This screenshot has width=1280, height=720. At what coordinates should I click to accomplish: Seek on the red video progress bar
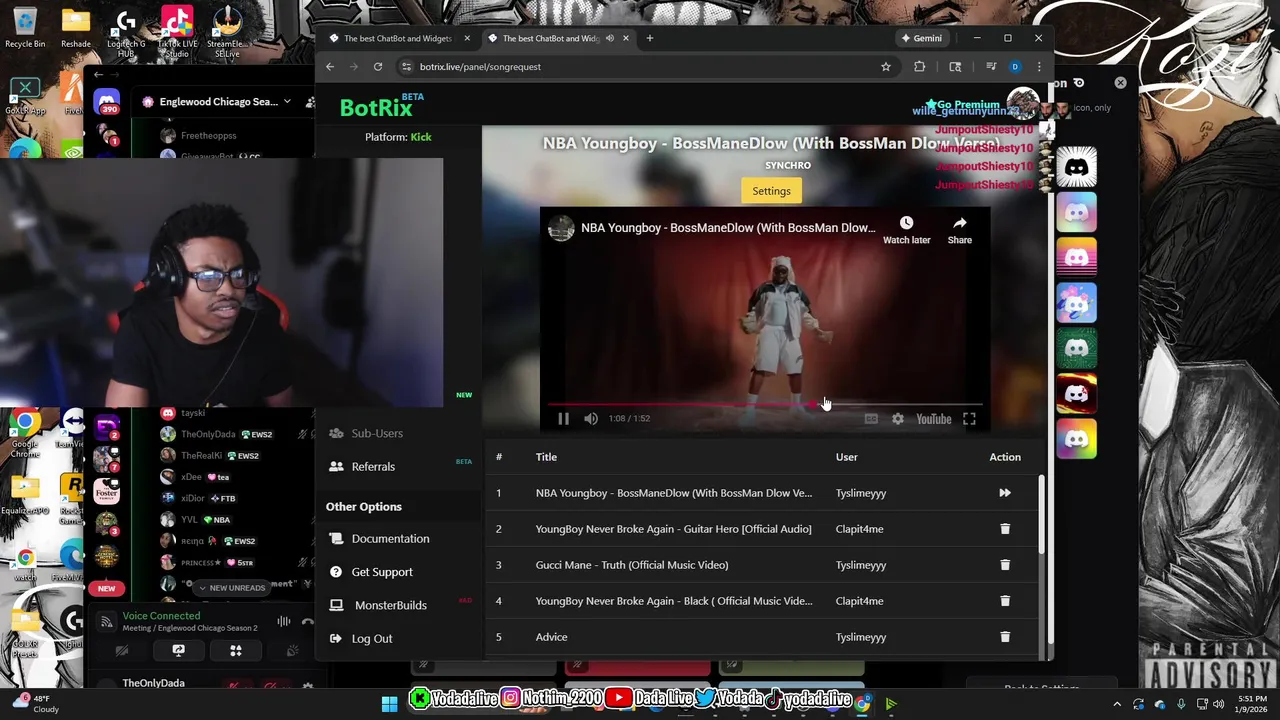pyautogui.click(x=765, y=404)
